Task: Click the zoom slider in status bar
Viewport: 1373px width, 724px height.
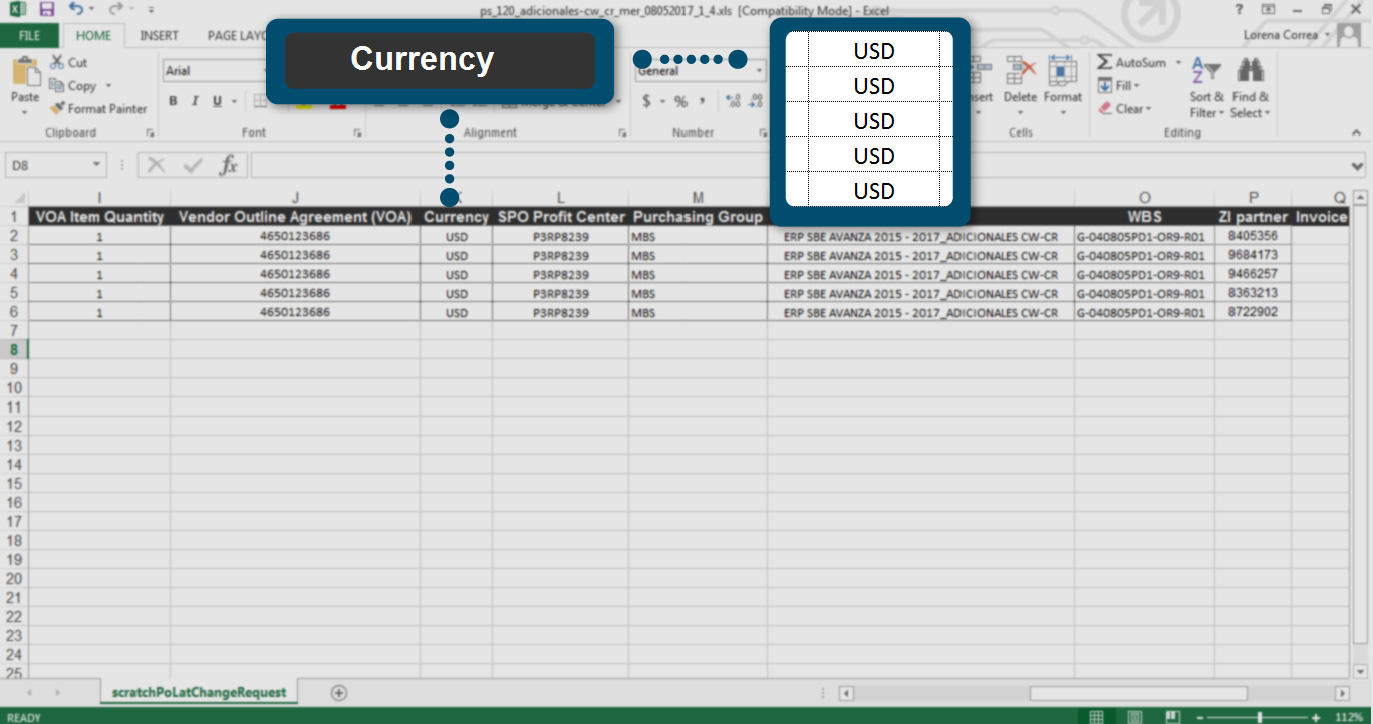Action: (1259, 717)
